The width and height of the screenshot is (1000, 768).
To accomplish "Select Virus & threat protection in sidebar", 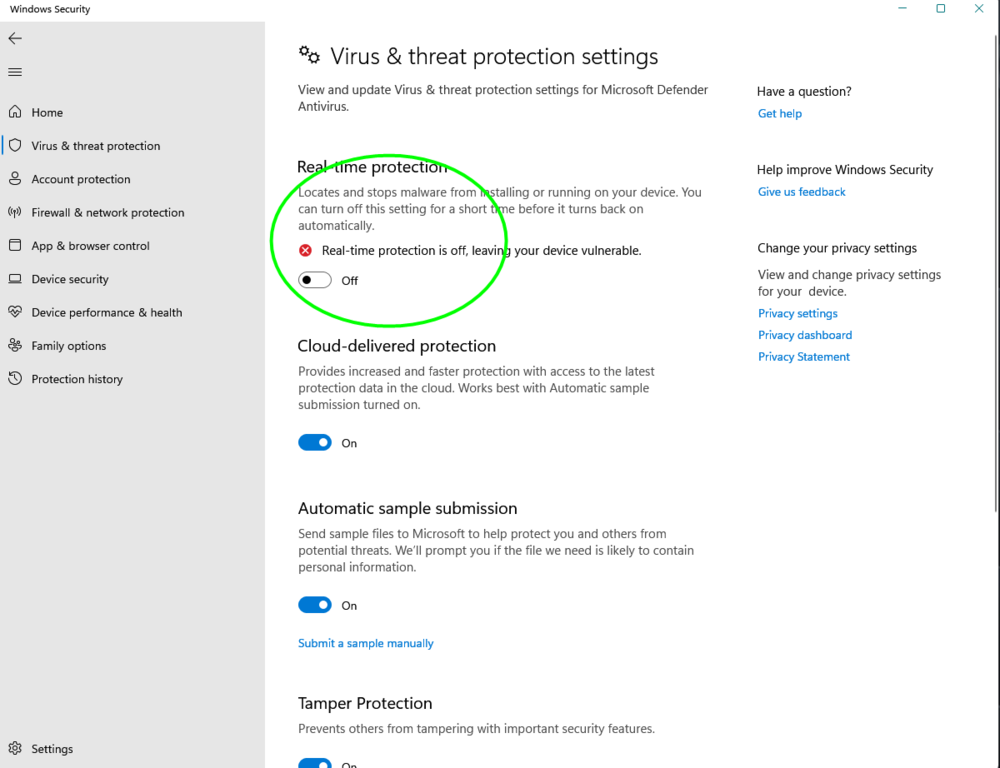I will click(95, 146).
